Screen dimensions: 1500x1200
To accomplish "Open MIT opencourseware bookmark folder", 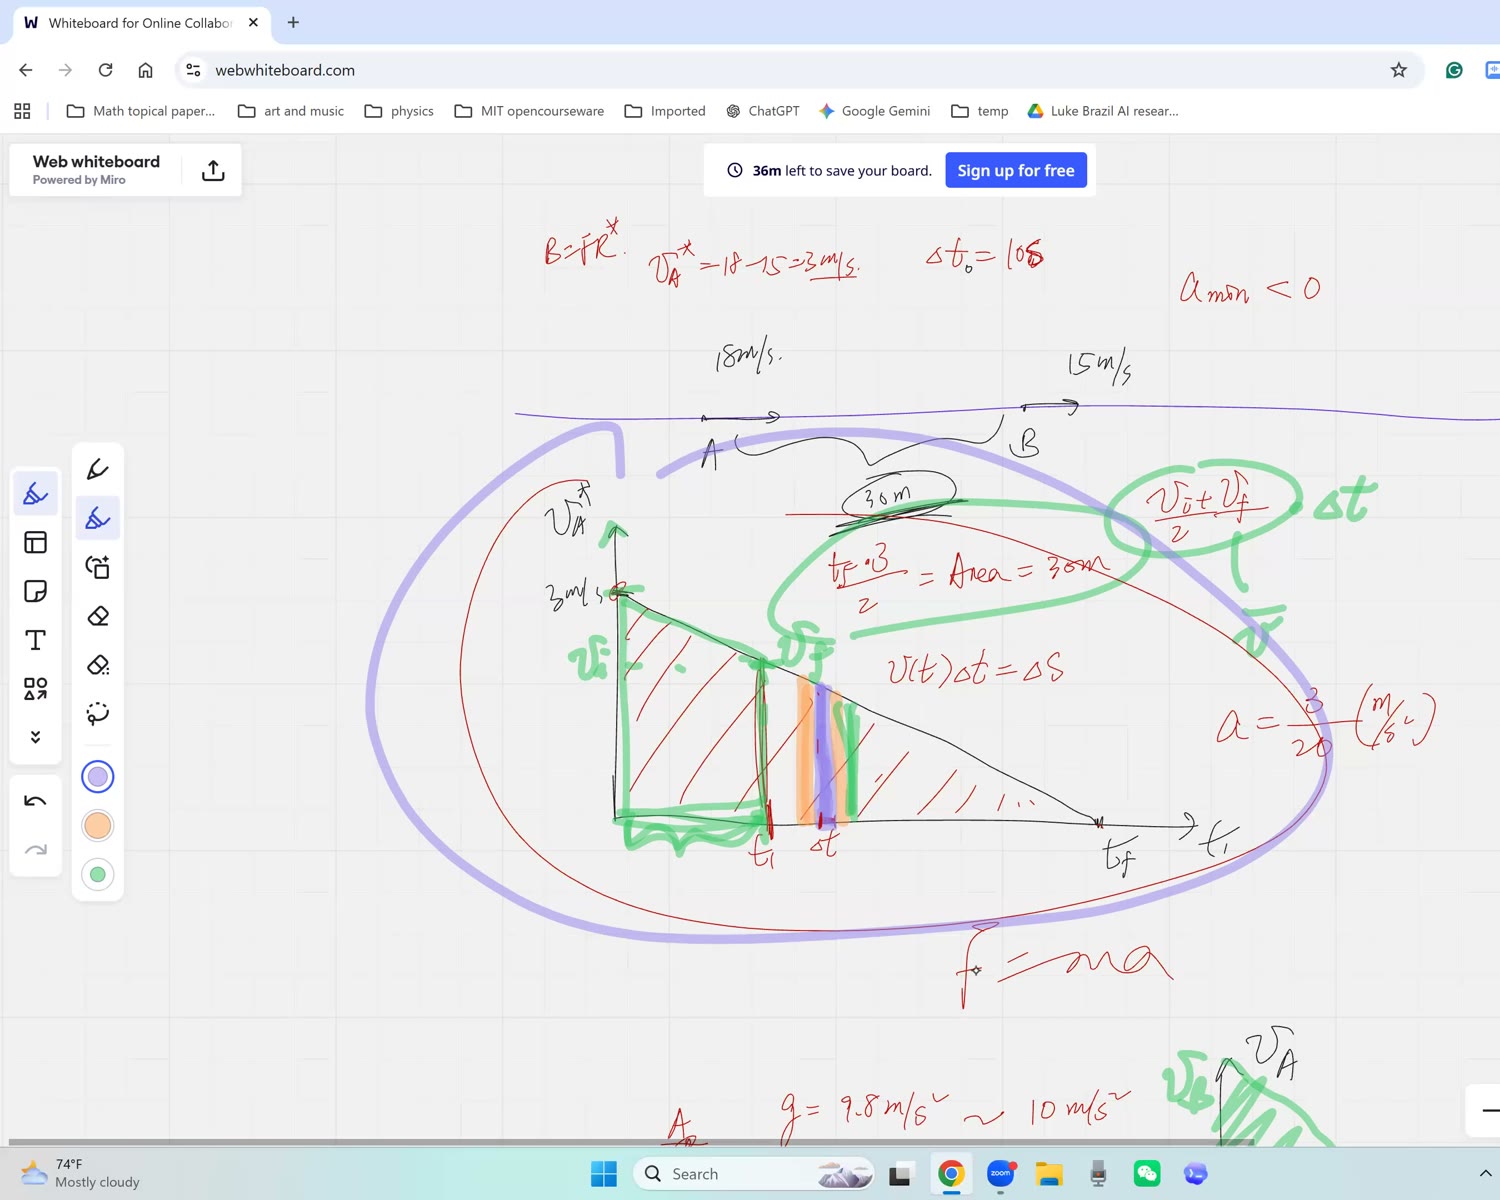I will [x=529, y=111].
